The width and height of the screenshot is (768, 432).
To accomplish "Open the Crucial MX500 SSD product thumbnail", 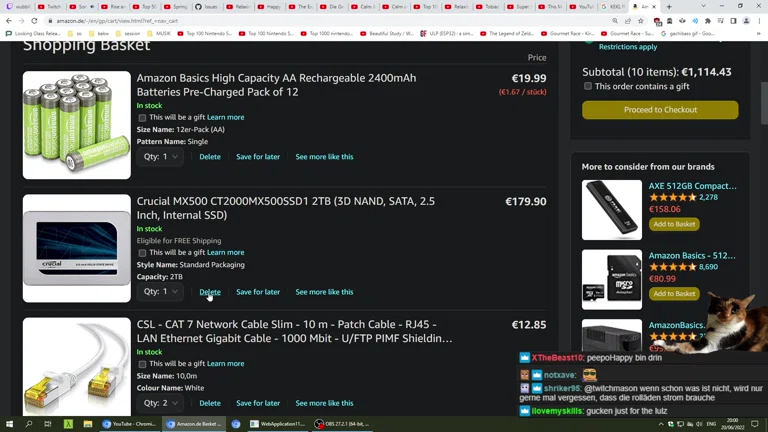I will [77, 248].
